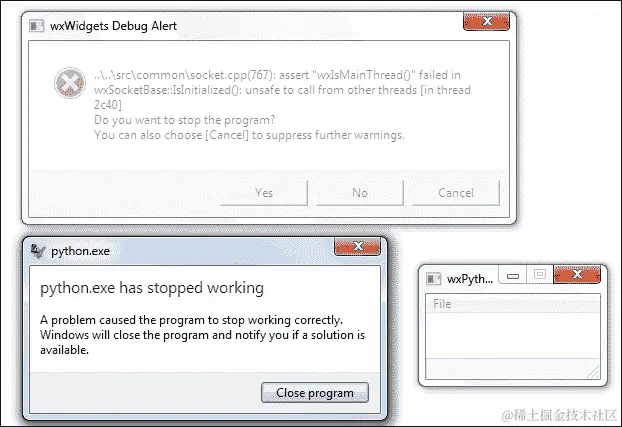Viewport: 622px width, 427px height.
Task: Dismiss python.exe crash dialog with X
Action: point(358,246)
